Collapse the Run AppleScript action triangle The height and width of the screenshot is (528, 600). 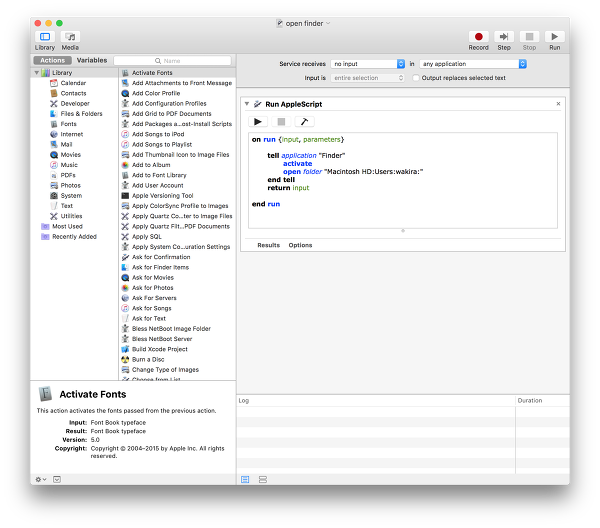[247, 104]
